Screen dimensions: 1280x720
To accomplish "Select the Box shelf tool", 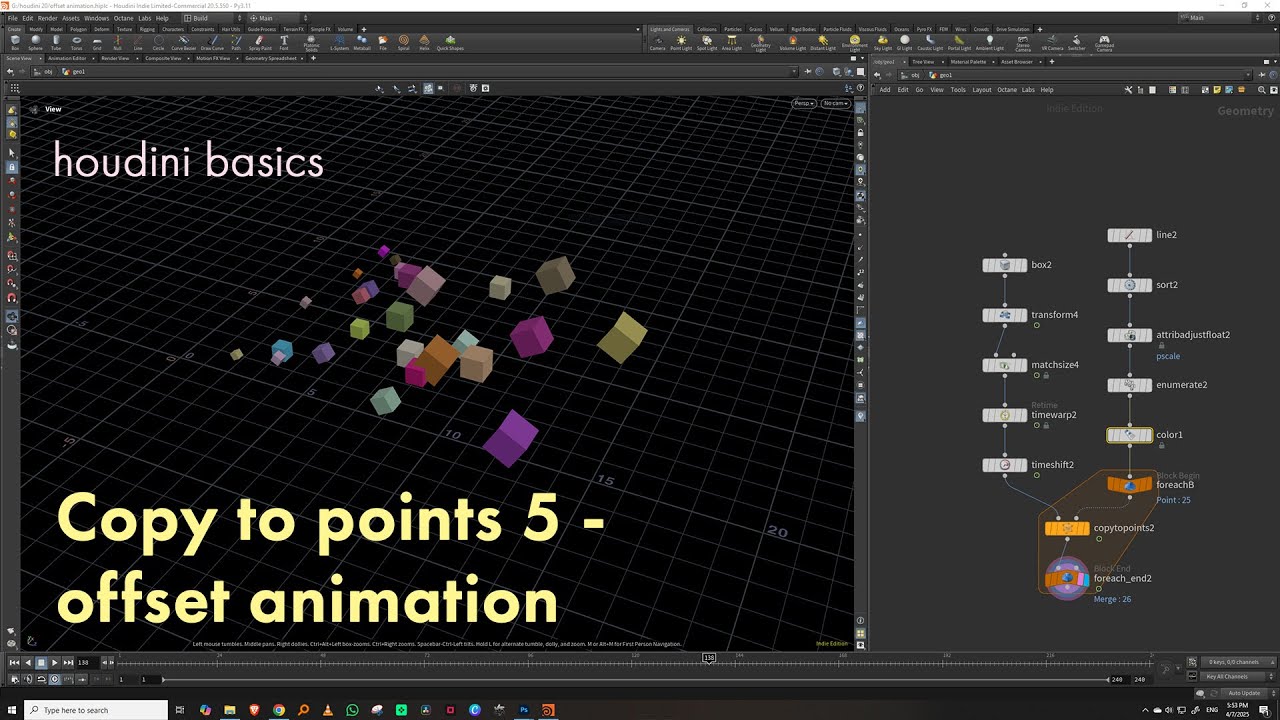I will coord(15,42).
